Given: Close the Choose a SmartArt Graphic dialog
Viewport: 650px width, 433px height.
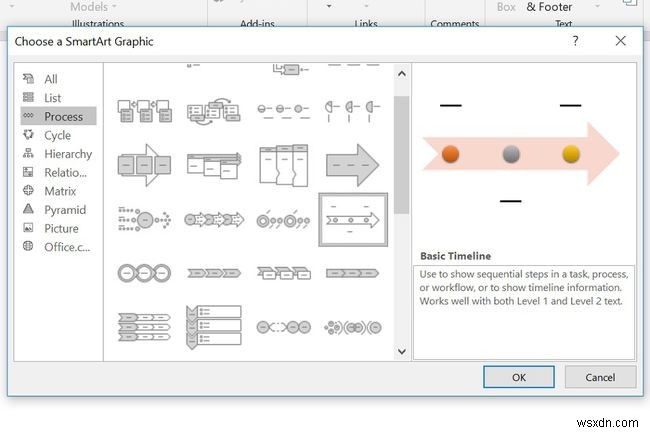Looking at the screenshot, I should (621, 41).
